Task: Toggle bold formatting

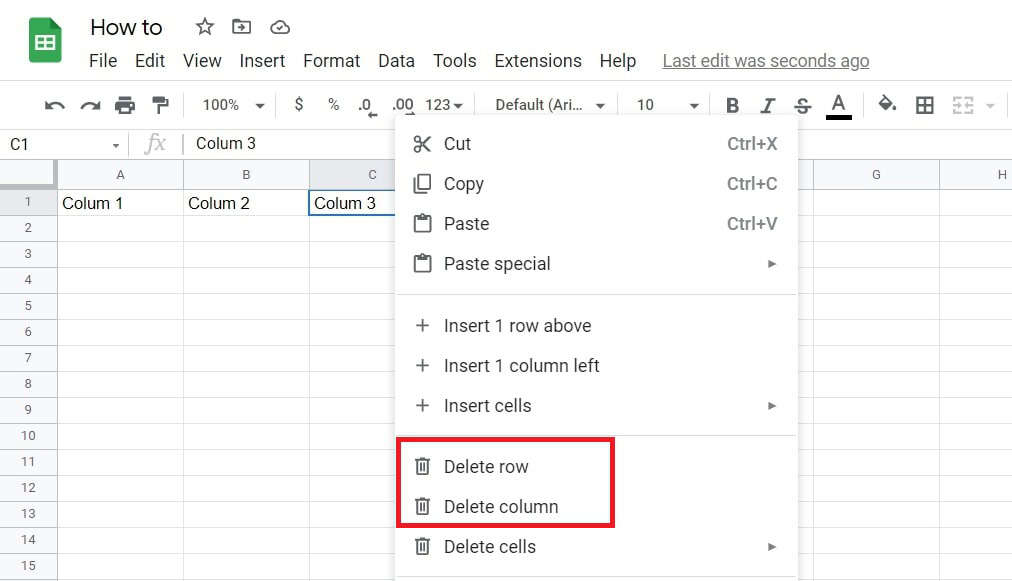Action: pos(733,105)
